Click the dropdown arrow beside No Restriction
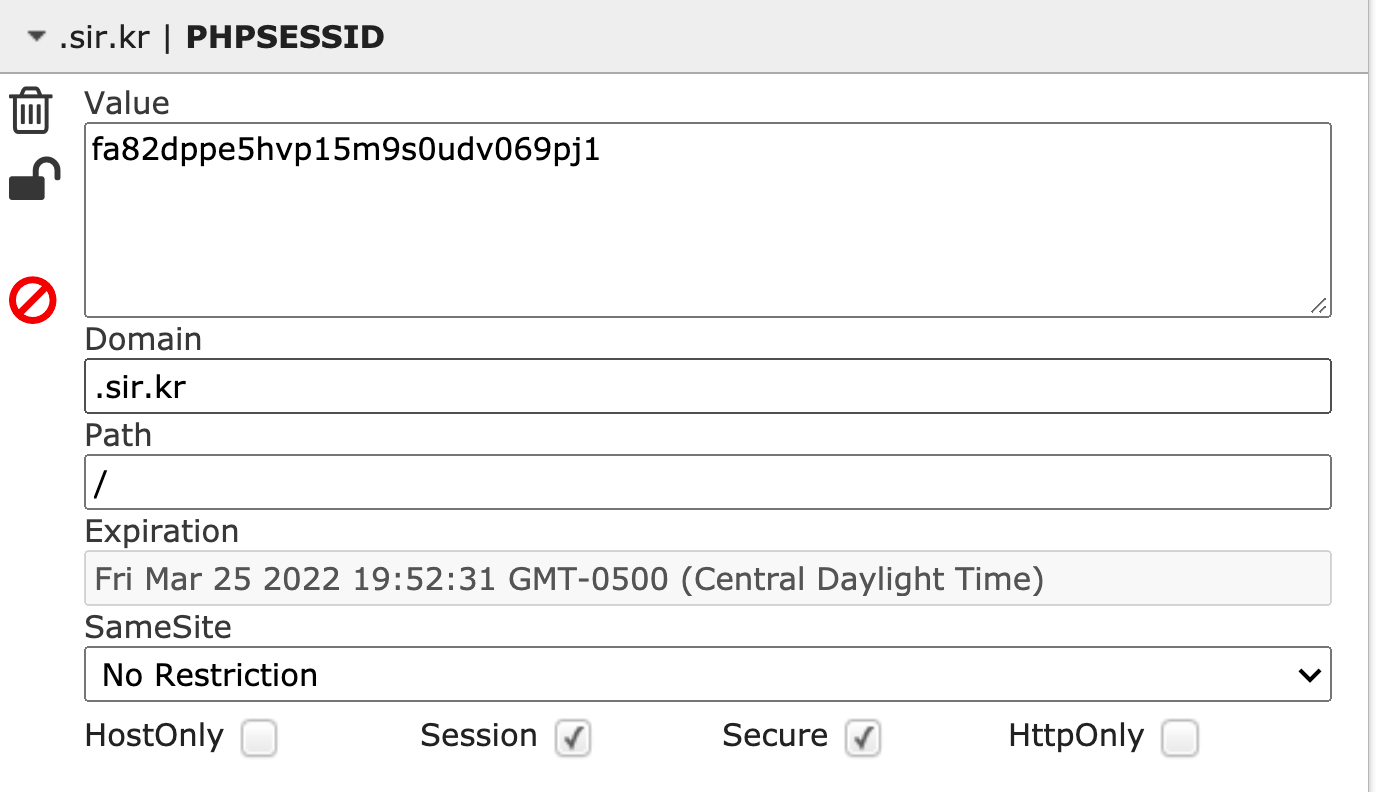This screenshot has width=1376, height=792. tap(1309, 675)
